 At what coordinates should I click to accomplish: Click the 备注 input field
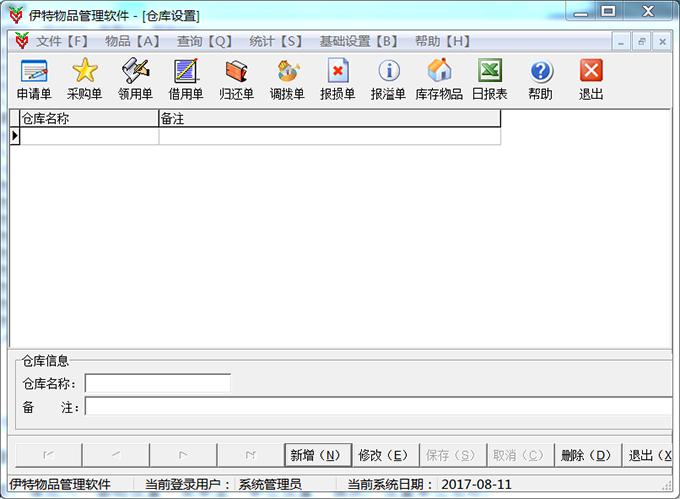378,406
